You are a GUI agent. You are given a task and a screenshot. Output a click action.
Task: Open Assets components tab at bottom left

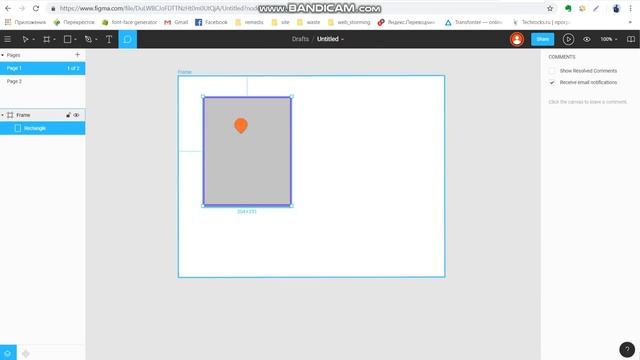[26, 353]
